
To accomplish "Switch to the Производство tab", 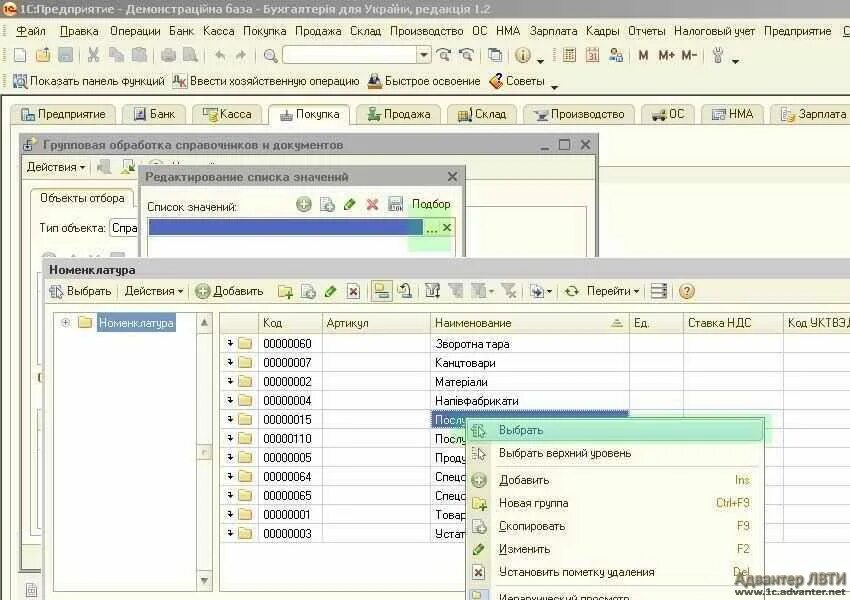I will [578, 114].
